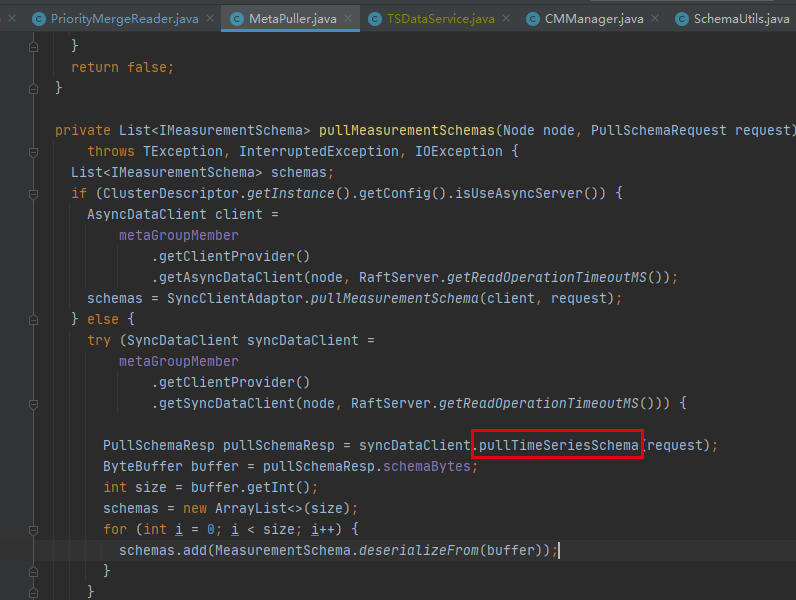Collapse the for loop fold marker
The width and height of the screenshot is (796, 600).
click(34, 530)
